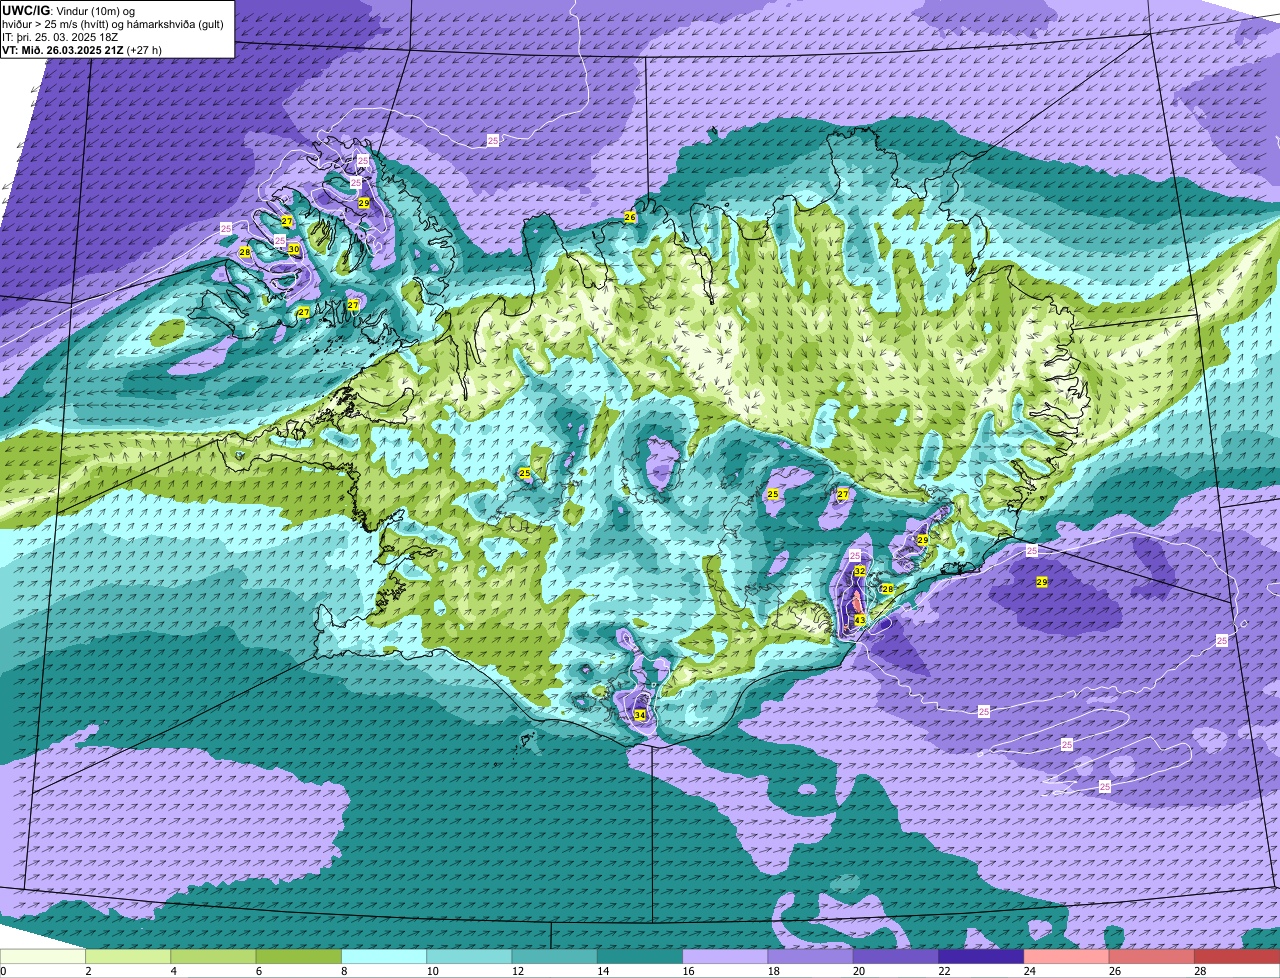This screenshot has width=1280, height=978.
Task: Click the above 28 m/s red swatch
Action: tap(1237, 956)
